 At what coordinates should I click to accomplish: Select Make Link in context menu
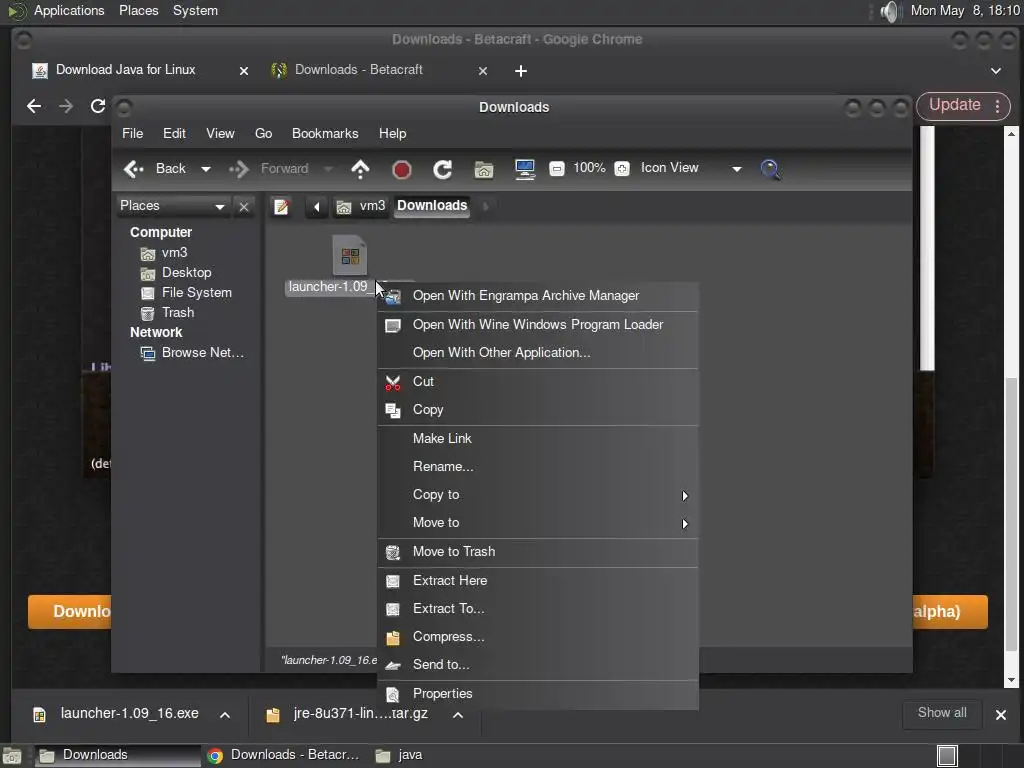(x=538, y=438)
